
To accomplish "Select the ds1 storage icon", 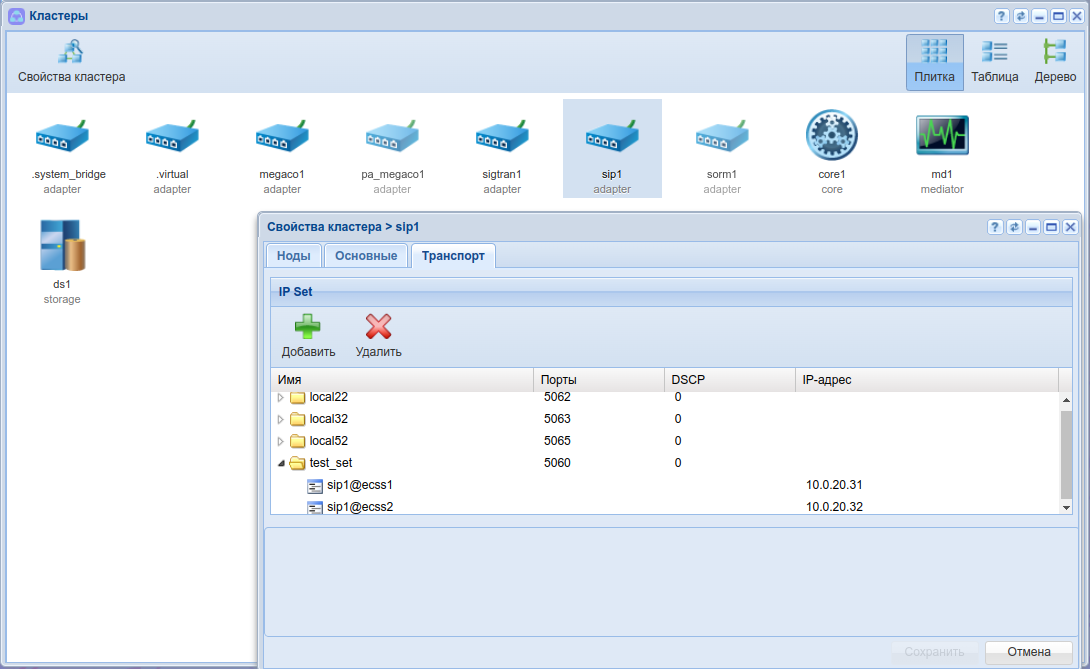I will coord(62,246).
